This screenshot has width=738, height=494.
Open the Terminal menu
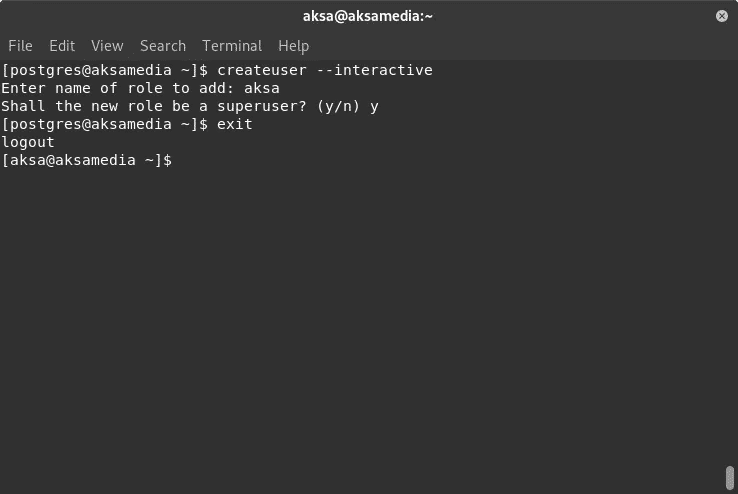(232, 46)
